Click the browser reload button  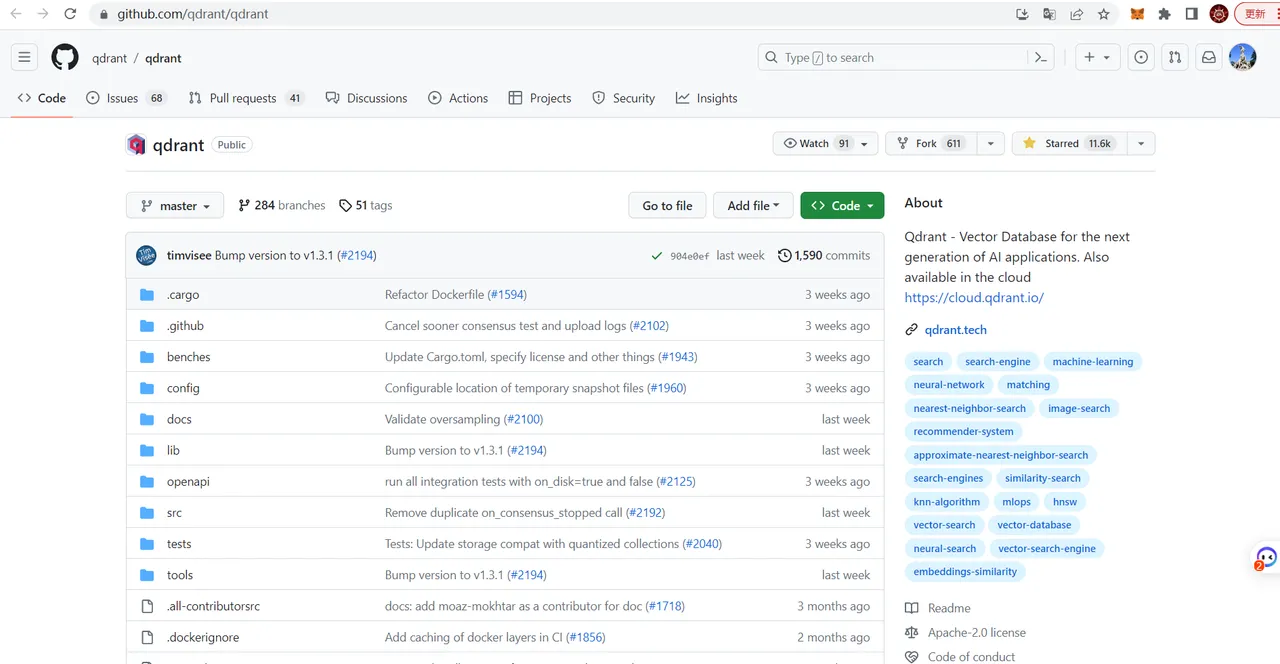coord(70,14)
